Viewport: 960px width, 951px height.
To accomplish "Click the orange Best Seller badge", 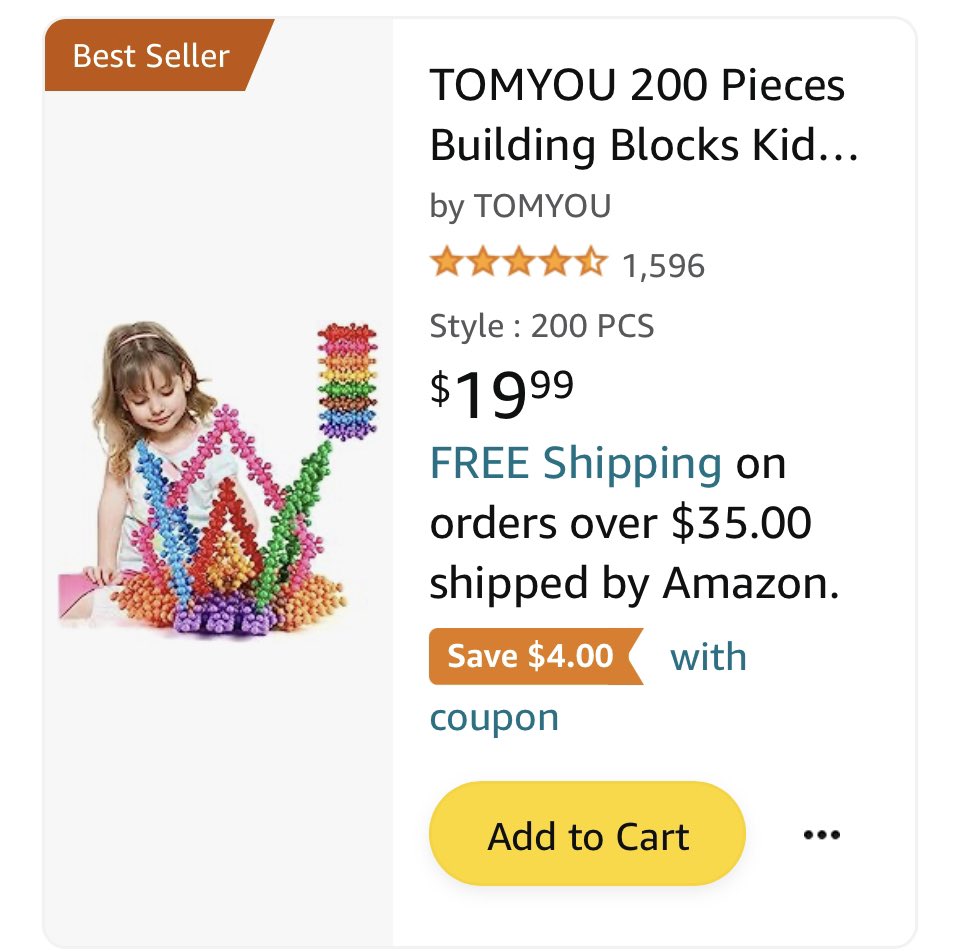I will click(x=152, y=55).
